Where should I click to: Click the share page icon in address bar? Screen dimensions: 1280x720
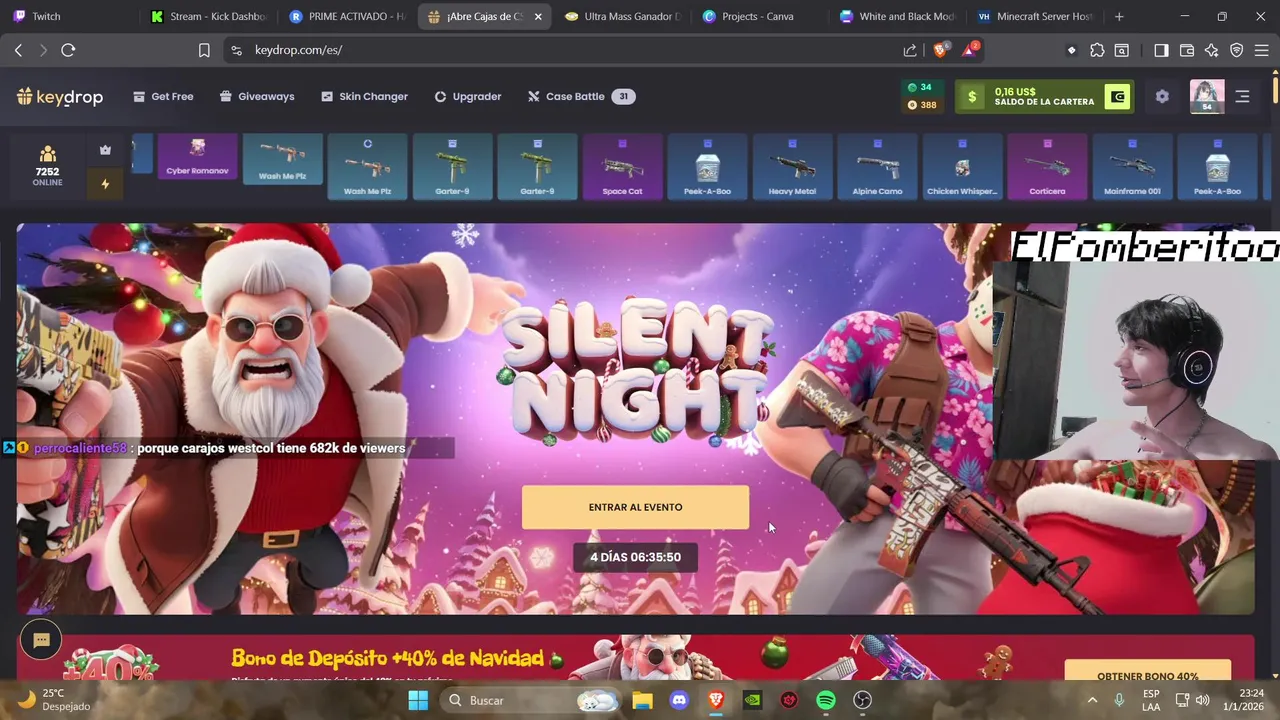point(910,50)
